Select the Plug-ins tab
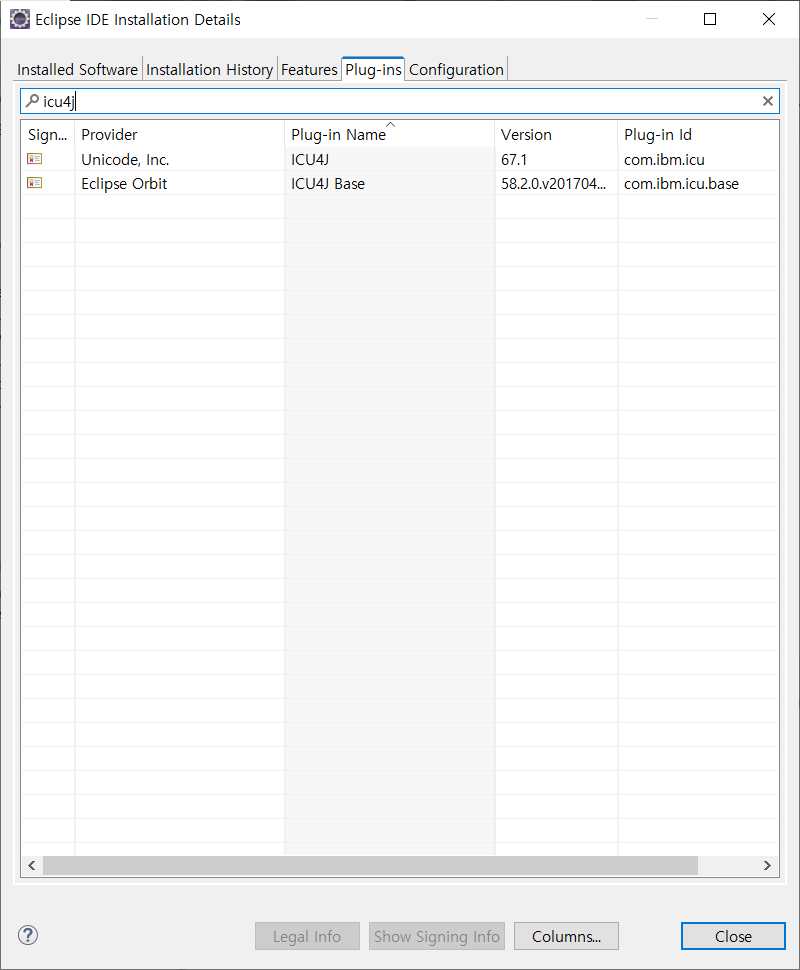 pos(373,69)
